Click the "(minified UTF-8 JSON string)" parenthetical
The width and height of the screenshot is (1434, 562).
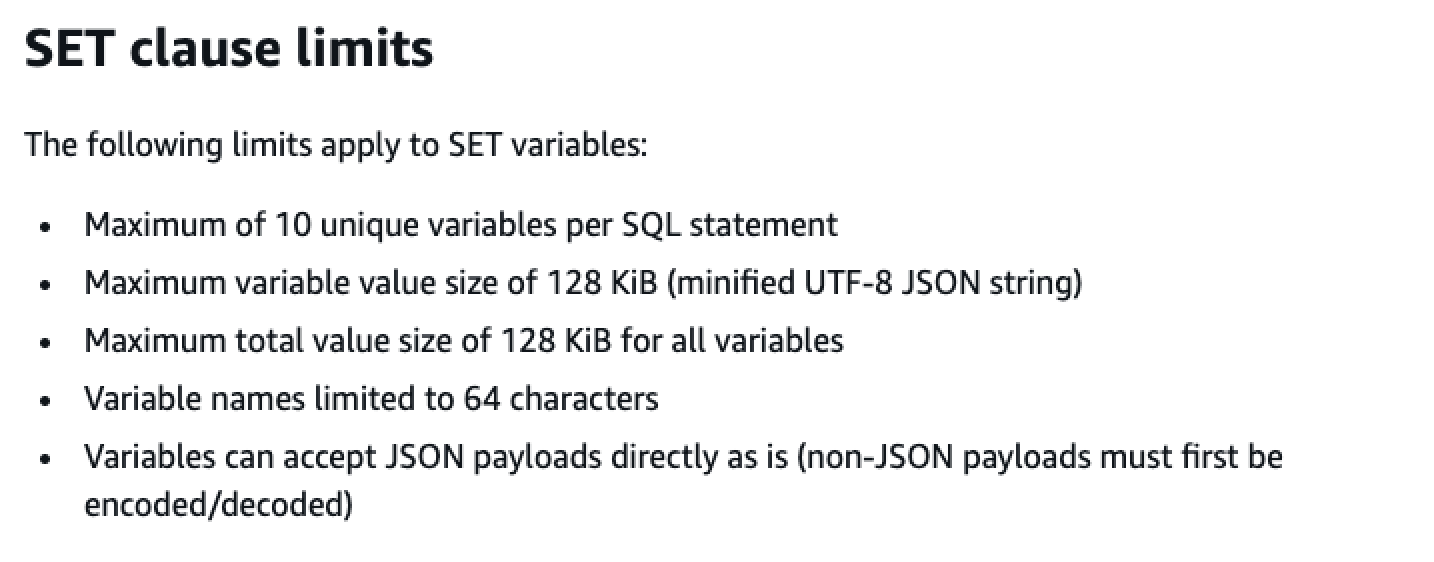pyautogui.click(x=873, y=283)
